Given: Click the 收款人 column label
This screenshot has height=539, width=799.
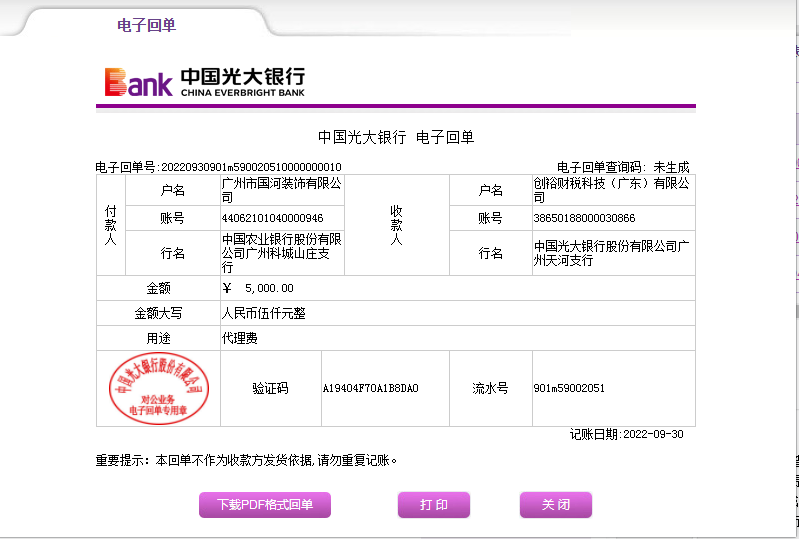Looking at the screenshot, I should (x=396, y=225).
